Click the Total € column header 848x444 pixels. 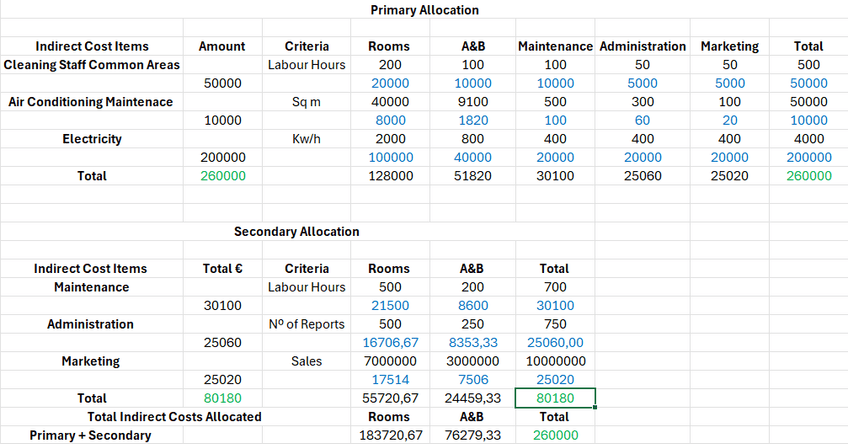coord(221,268)
